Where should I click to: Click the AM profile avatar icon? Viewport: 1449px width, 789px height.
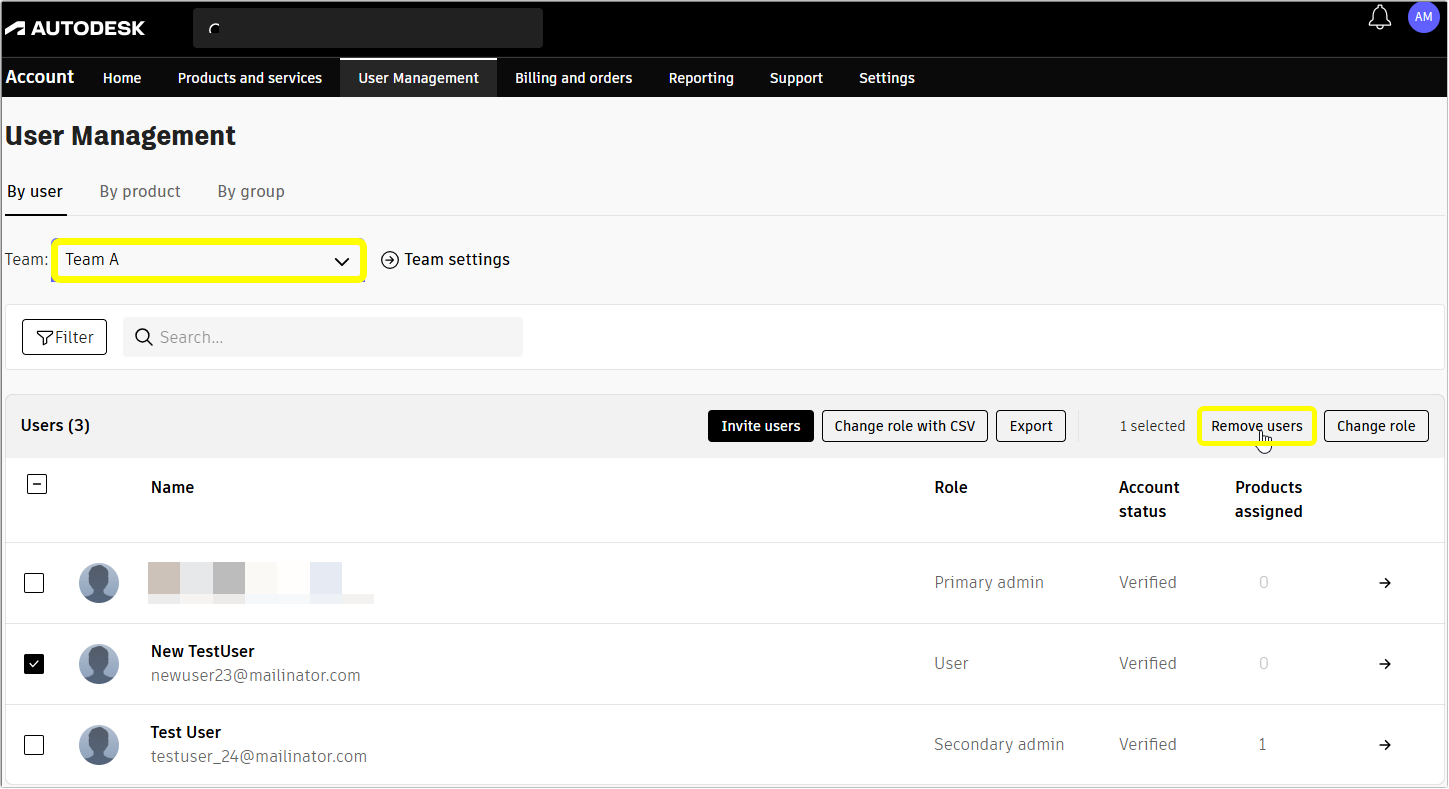tap(1423, 17)
